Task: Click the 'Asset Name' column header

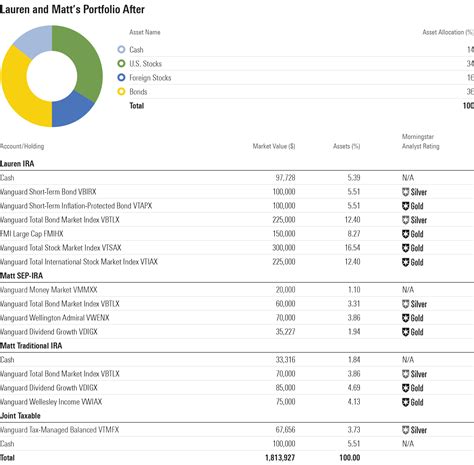Action: [145, 32]
